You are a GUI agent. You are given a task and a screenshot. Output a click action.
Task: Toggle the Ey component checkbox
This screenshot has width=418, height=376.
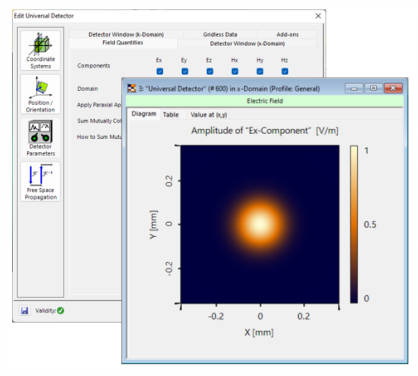click(x=185, y=71)
